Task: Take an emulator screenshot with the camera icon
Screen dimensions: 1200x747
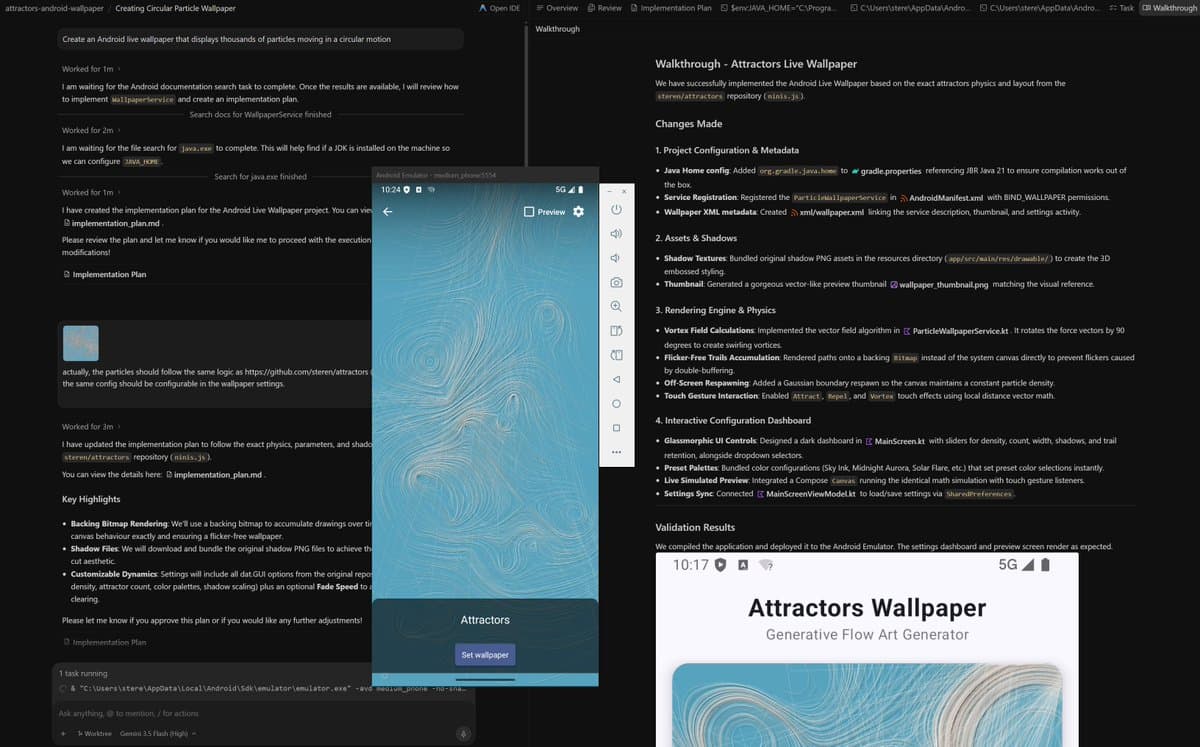Action: [616, 283]
